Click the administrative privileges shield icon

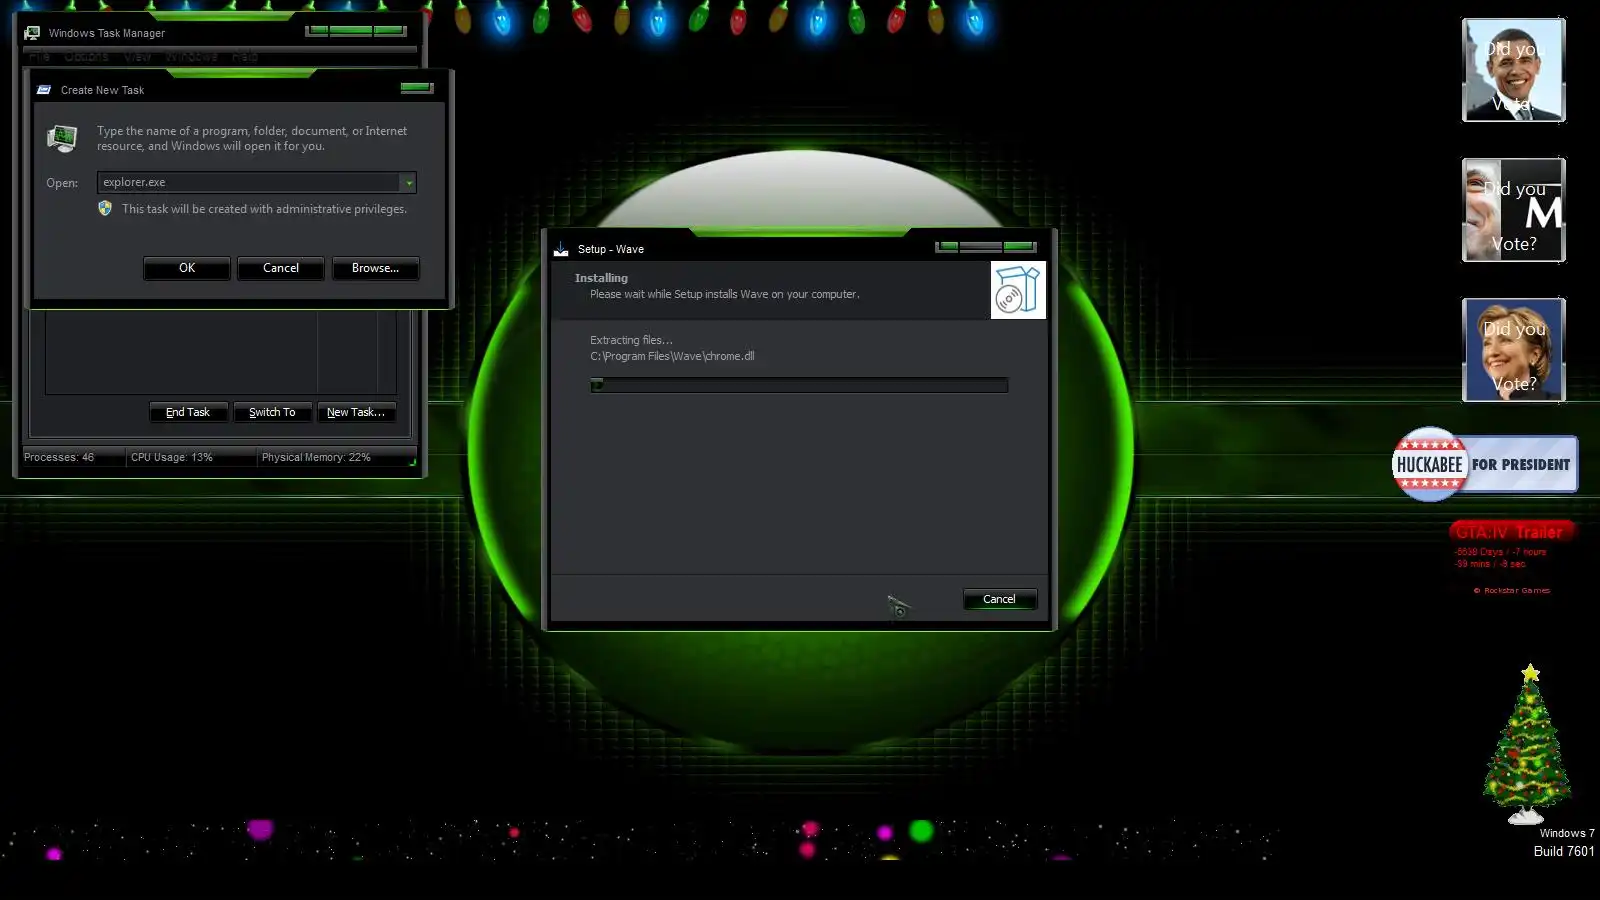tap(105, 208)
